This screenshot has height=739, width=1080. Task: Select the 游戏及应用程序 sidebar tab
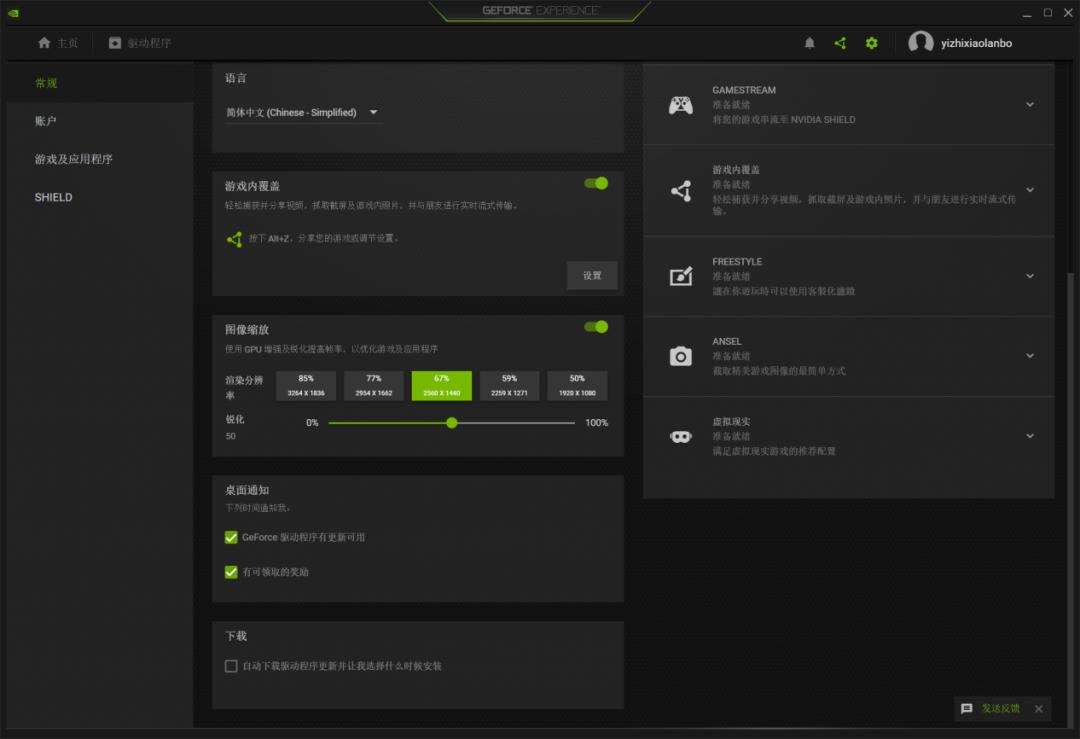pyautogui.click(x=100, y=159)
